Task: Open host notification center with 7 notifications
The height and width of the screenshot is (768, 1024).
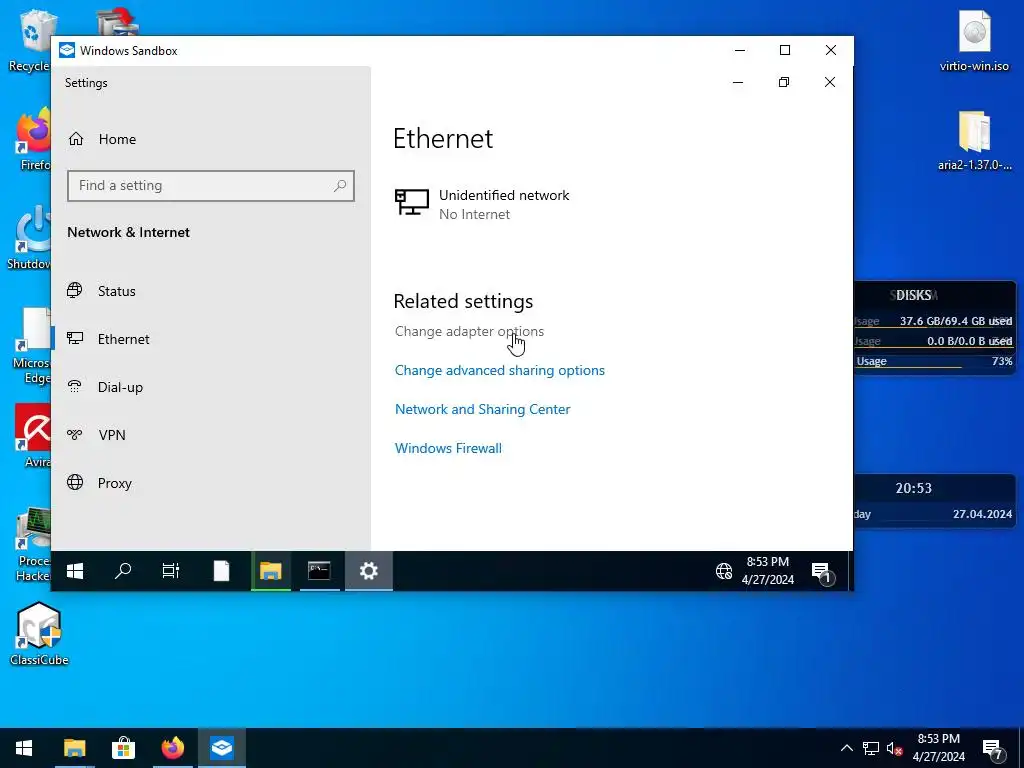Action: pyautogui.click(x=993, y=748)
